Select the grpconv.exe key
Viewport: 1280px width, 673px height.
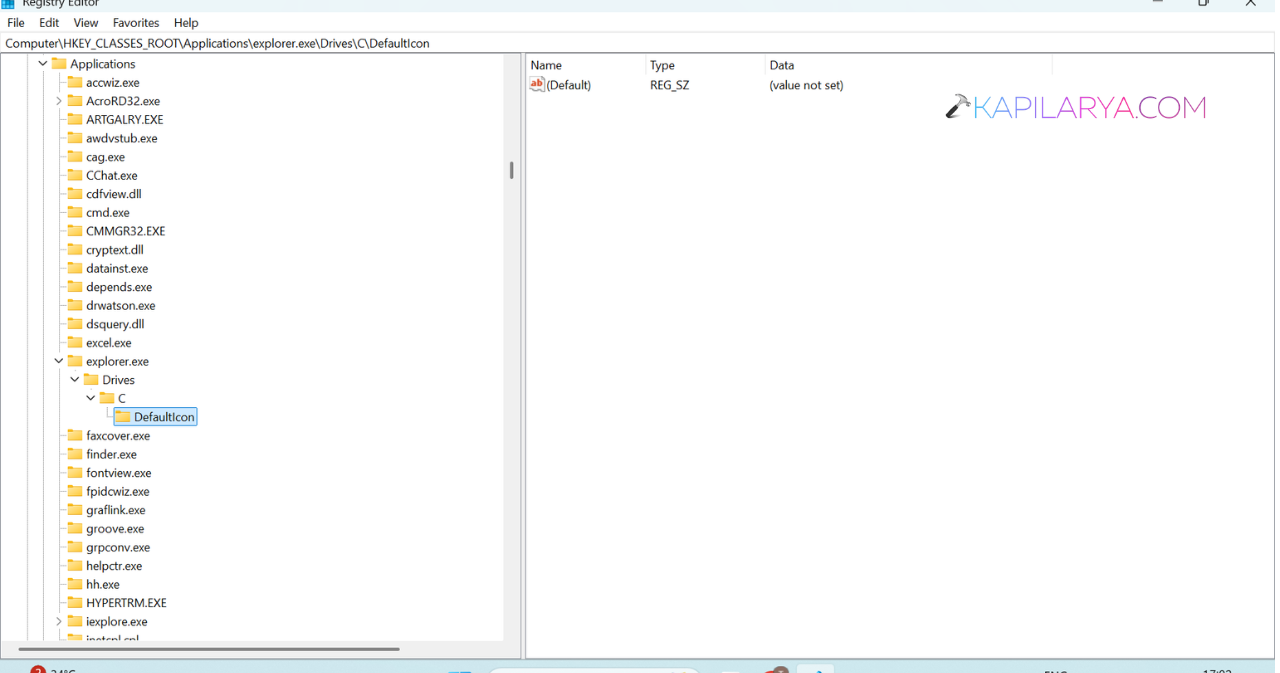pyautogui.click(x=118, y=547)
